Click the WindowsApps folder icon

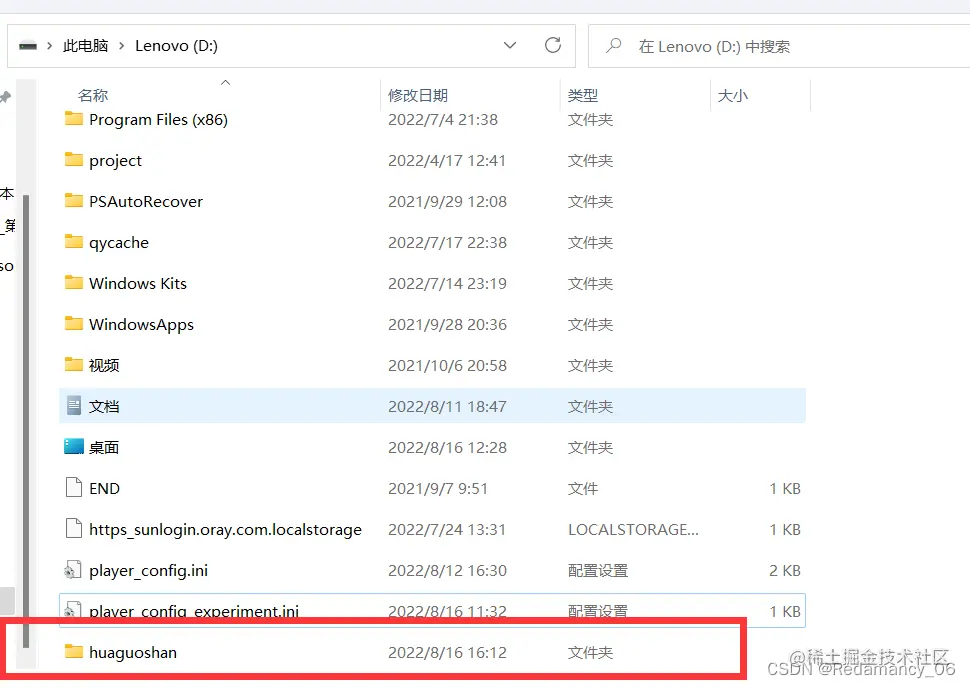click(x=74, y=324)
